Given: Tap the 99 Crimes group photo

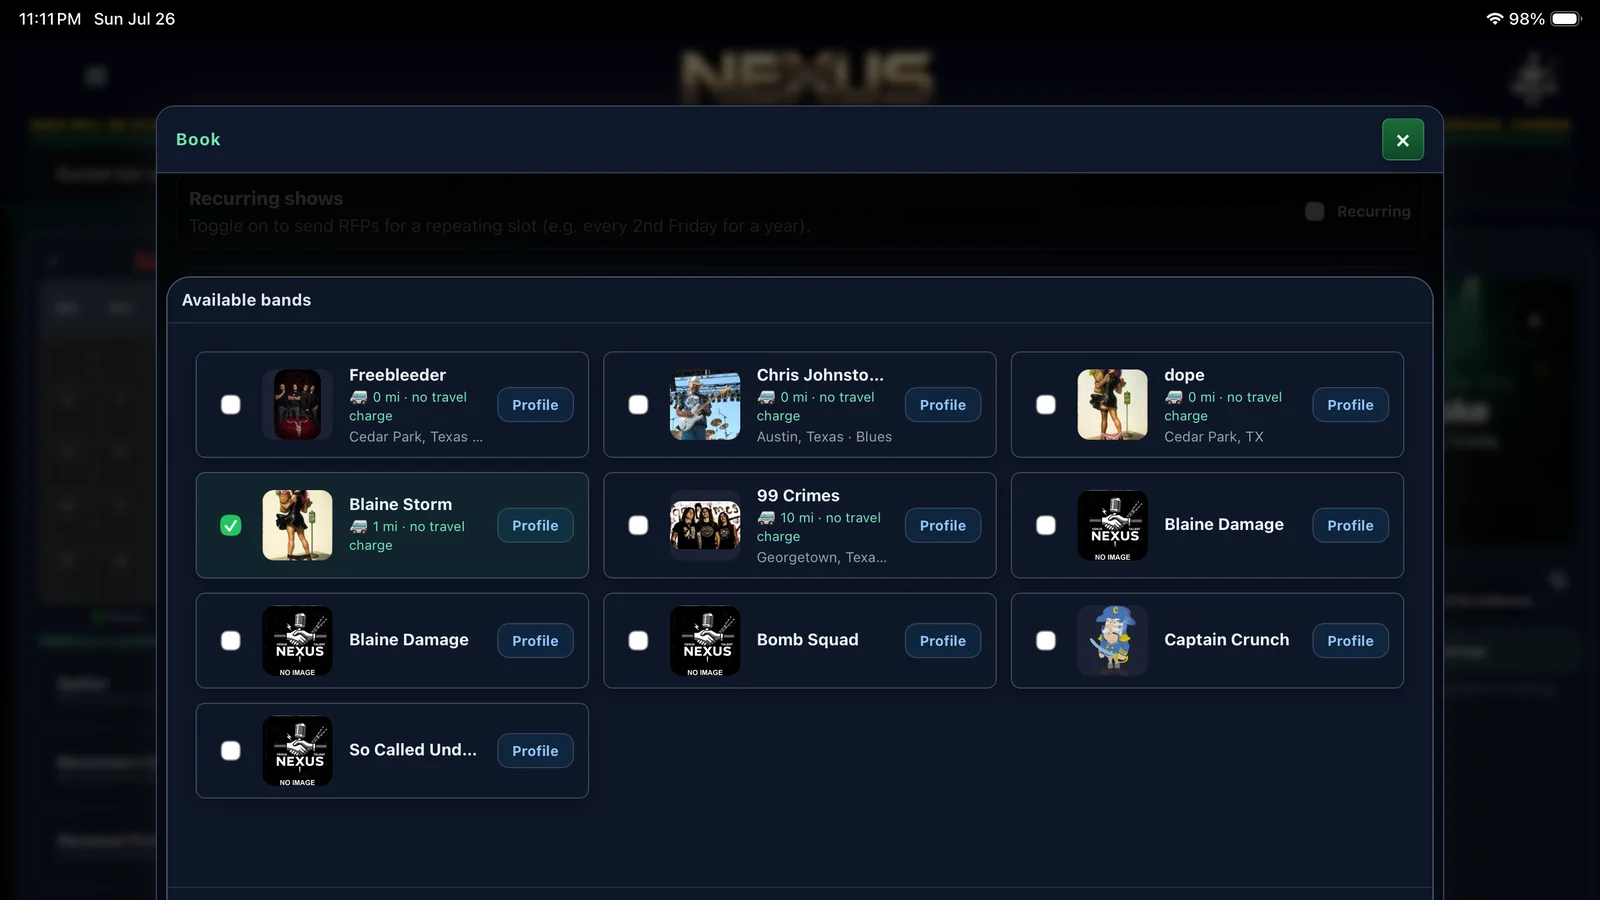Looking at the screenshot, I should click(705, 525).
